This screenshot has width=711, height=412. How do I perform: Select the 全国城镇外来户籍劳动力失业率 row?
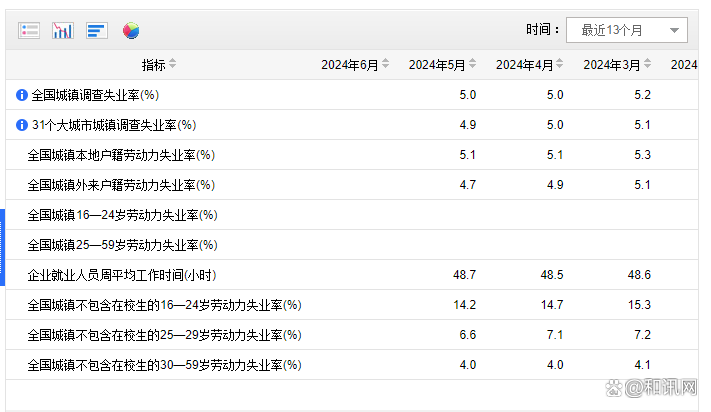tap(352, 185)
